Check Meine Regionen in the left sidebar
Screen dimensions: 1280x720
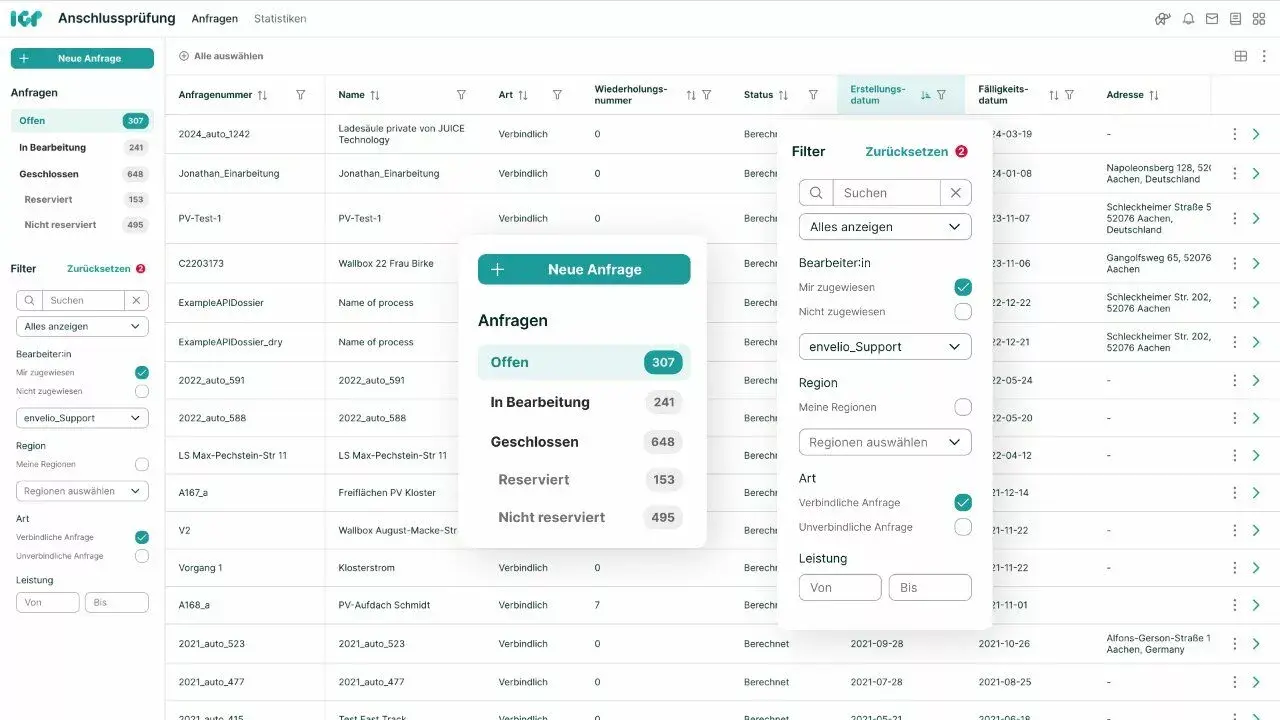142,464
